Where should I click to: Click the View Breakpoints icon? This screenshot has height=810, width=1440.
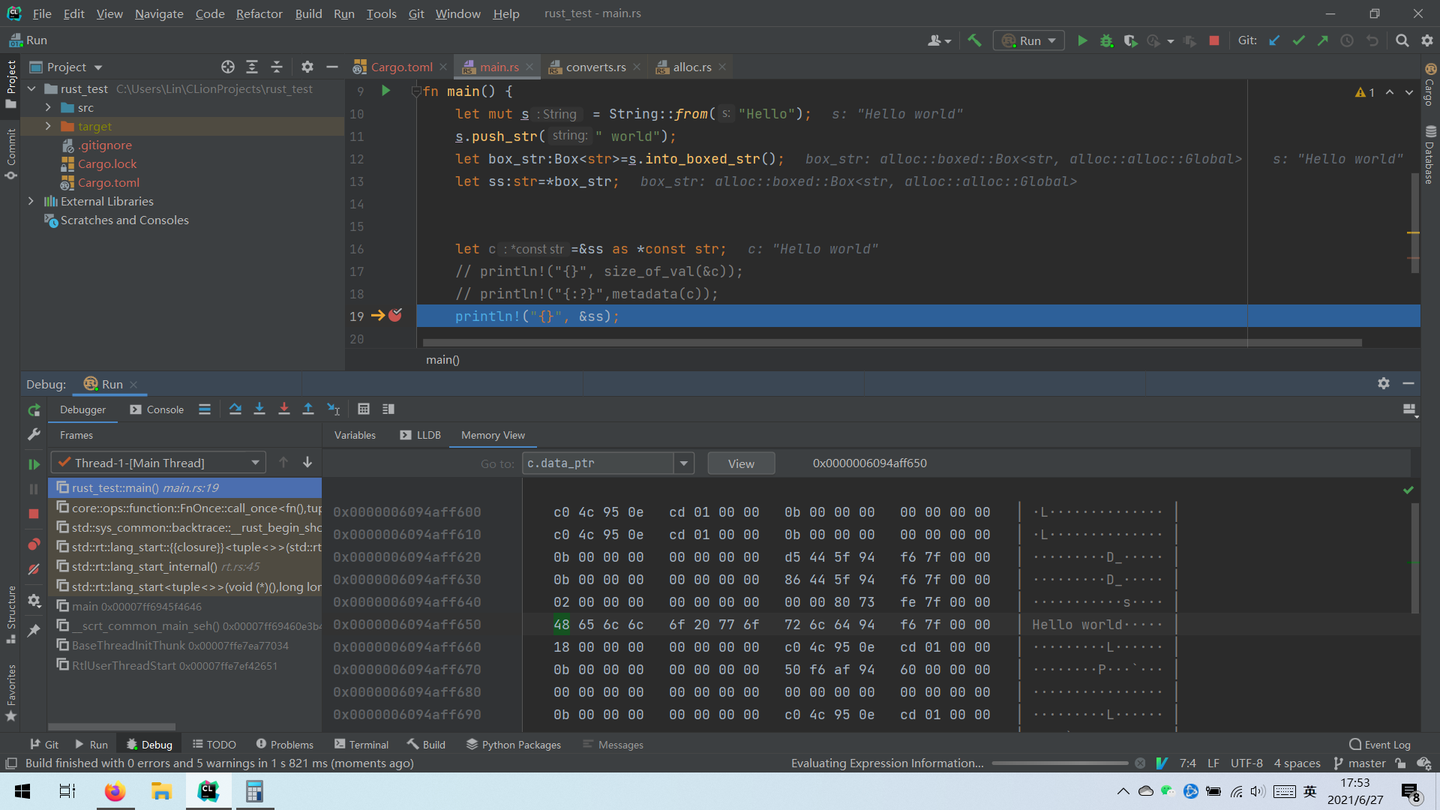pos(34,544)
